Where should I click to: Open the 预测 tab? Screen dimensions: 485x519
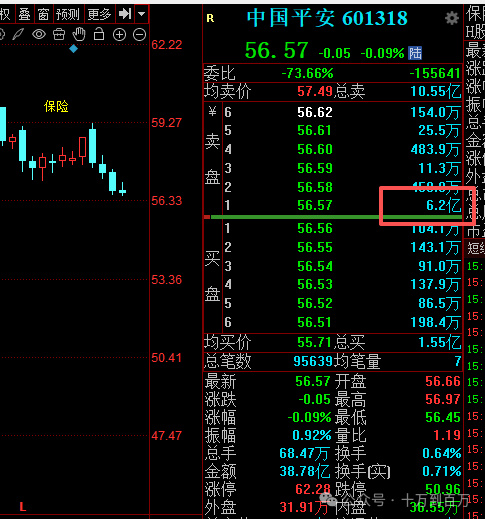(68, 14)
